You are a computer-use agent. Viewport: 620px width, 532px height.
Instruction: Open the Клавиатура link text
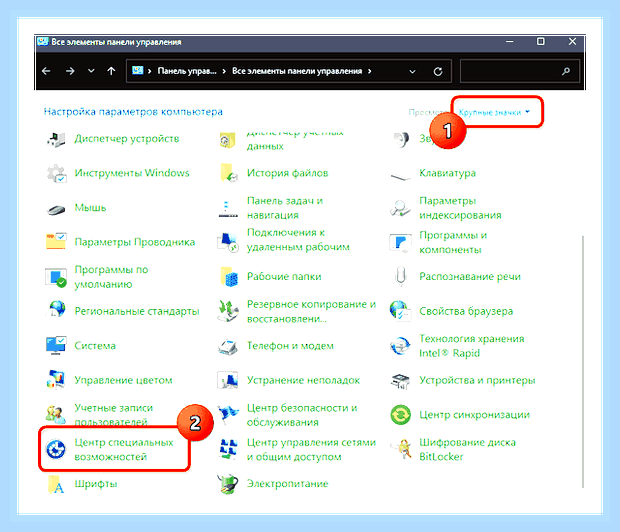click(447, 173)
